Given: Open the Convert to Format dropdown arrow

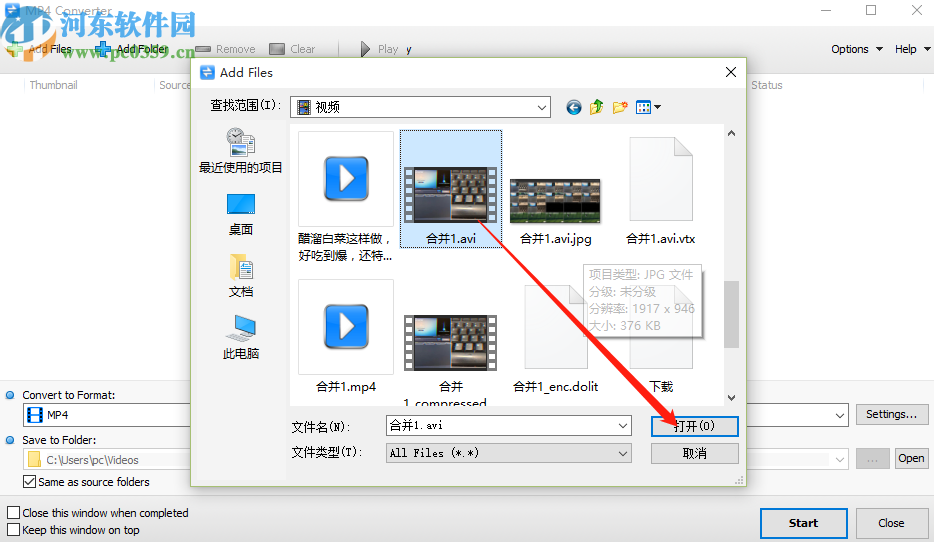Looking at the screenshot, I should point(840,415).
